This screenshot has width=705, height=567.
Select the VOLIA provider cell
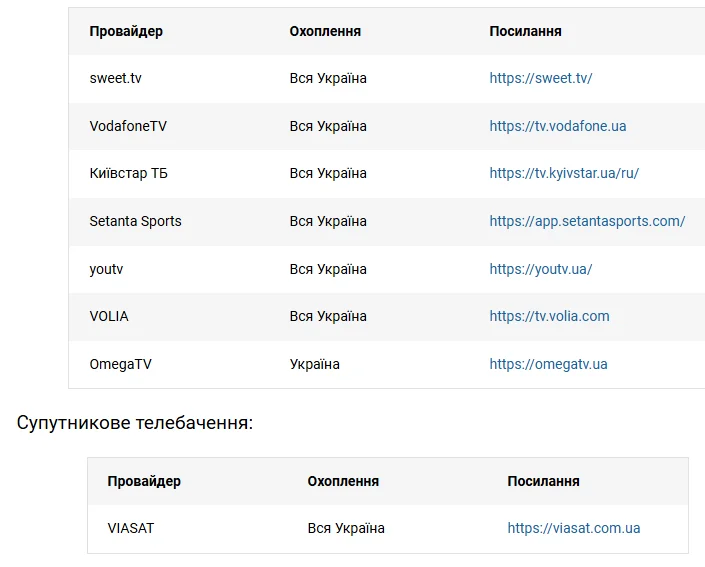tap(109, 316)
